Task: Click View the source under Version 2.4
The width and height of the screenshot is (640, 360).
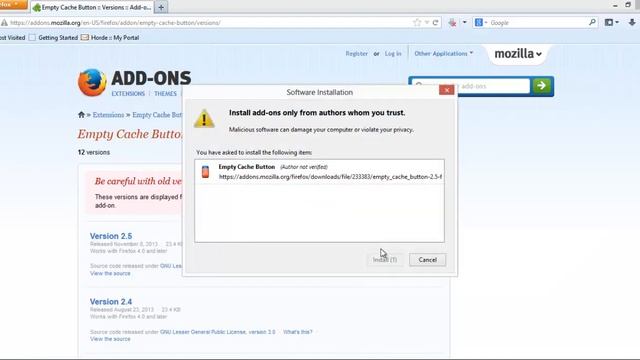Action: click(x=110, y=339)
